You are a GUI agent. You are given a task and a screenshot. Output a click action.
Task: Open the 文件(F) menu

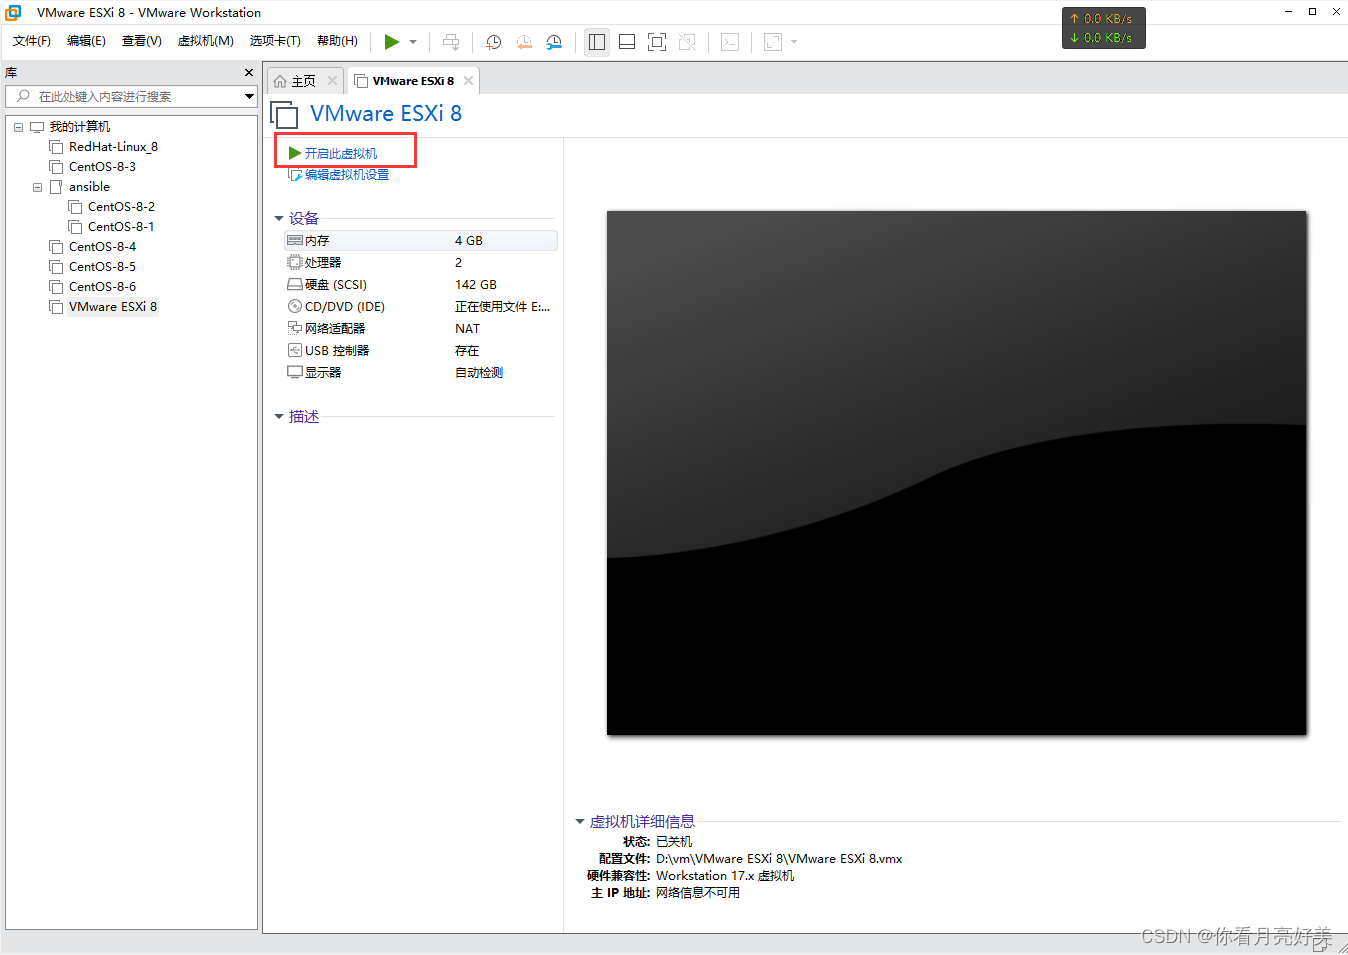32,41
